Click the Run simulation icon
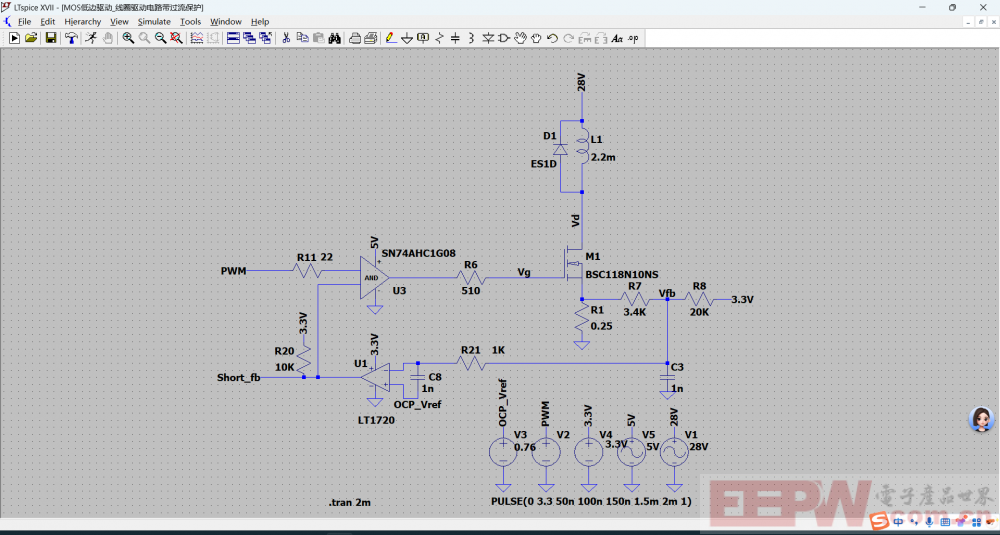 click(x=14, y=38)
